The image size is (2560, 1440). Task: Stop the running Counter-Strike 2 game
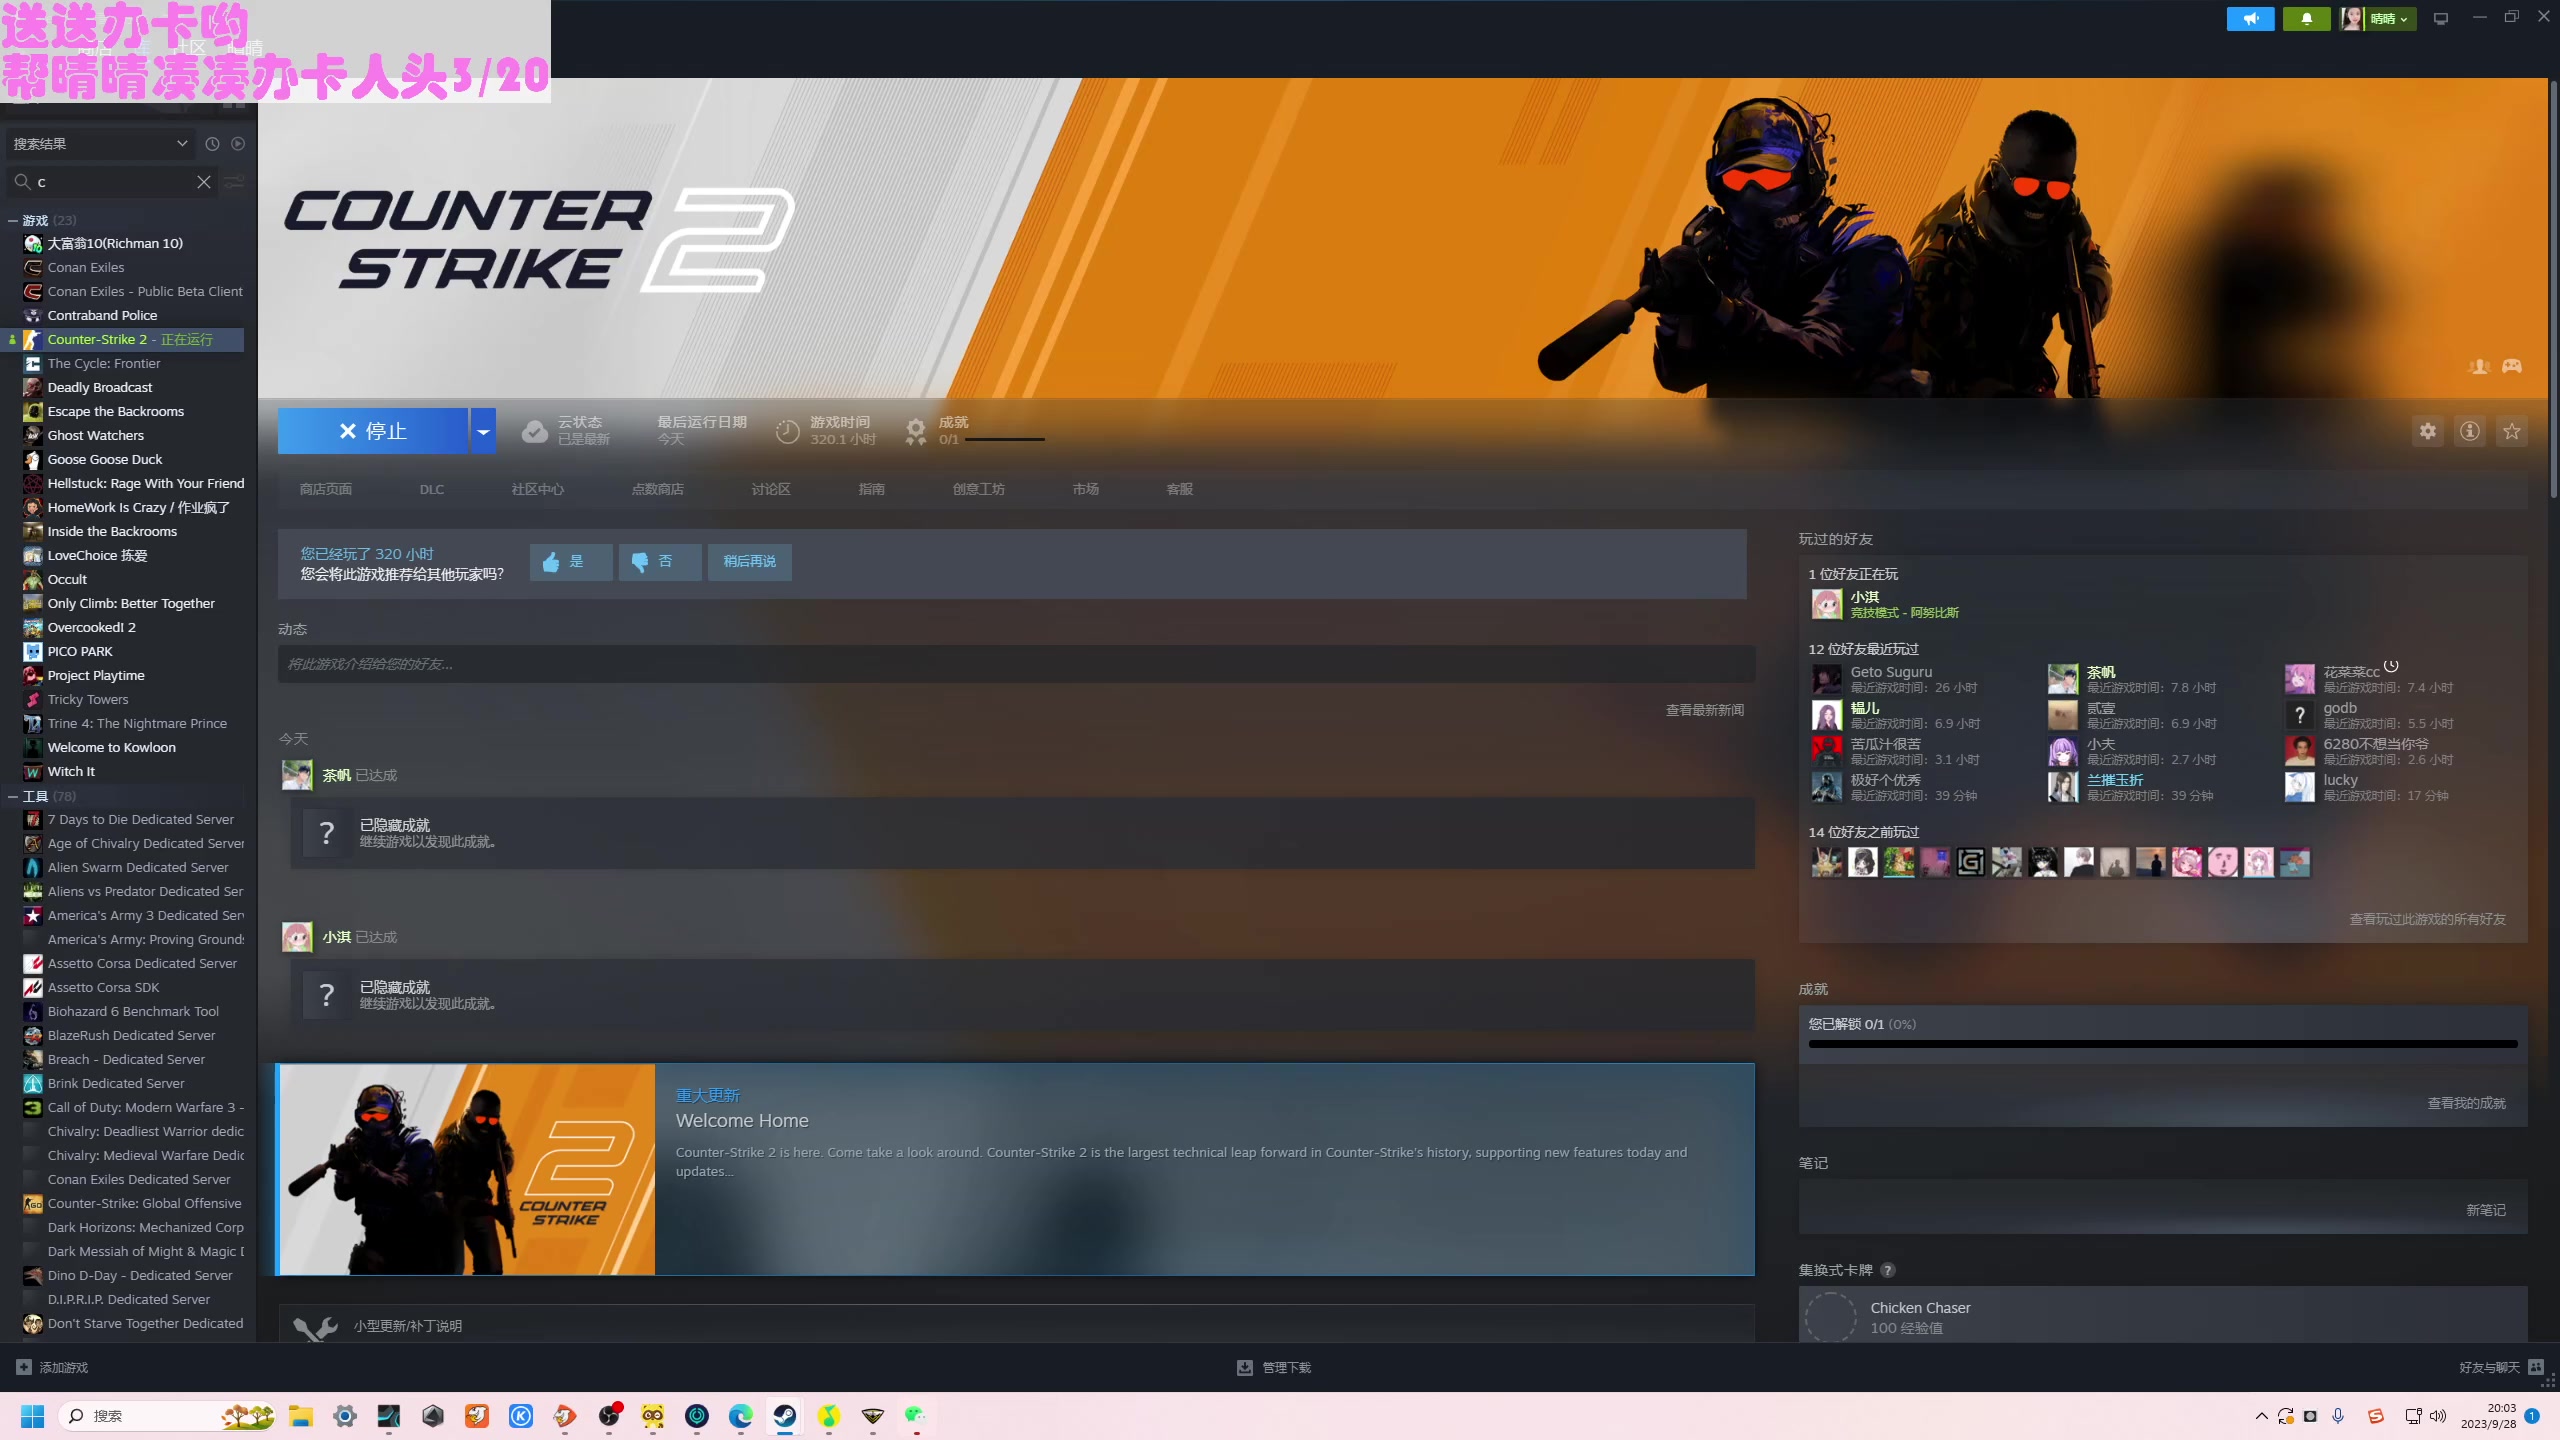(x=373, y=431)
